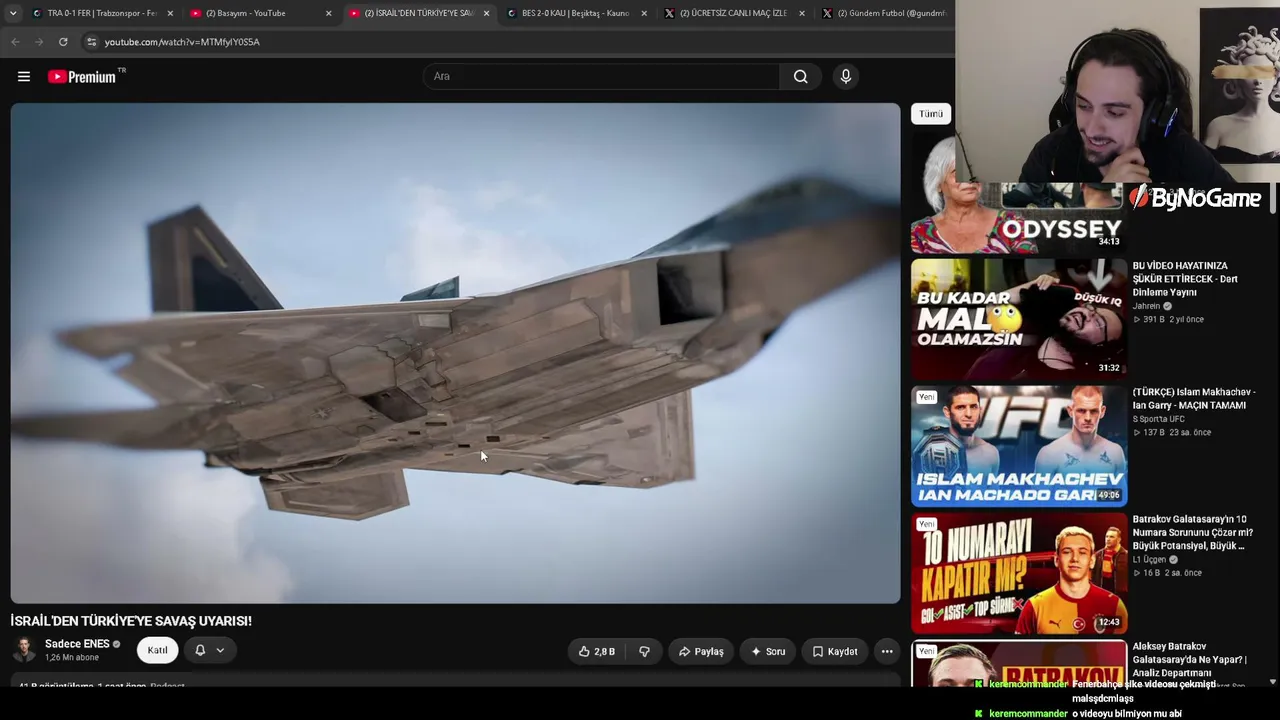This screenshot has width=1280, height=720.
Task: Dislike the video with thumbs-down
Action: tap(644, 651)
